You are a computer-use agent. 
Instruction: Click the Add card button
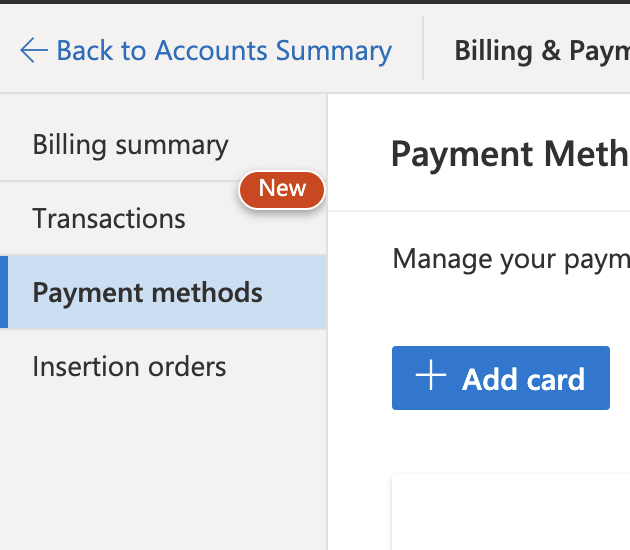(501, 378)
